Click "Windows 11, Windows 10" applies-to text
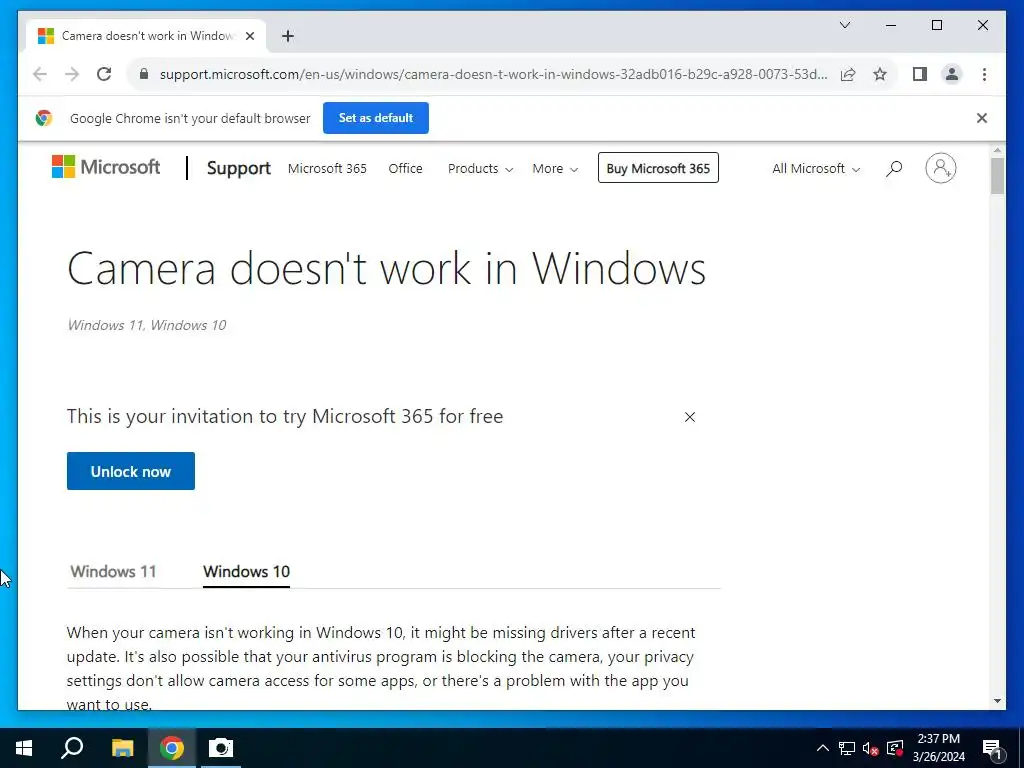 coord(147,325)
